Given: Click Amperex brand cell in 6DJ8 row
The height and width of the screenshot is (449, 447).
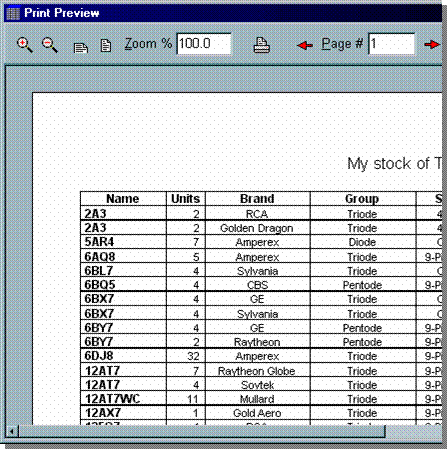Looking at the screenshot, I should 257,356.
